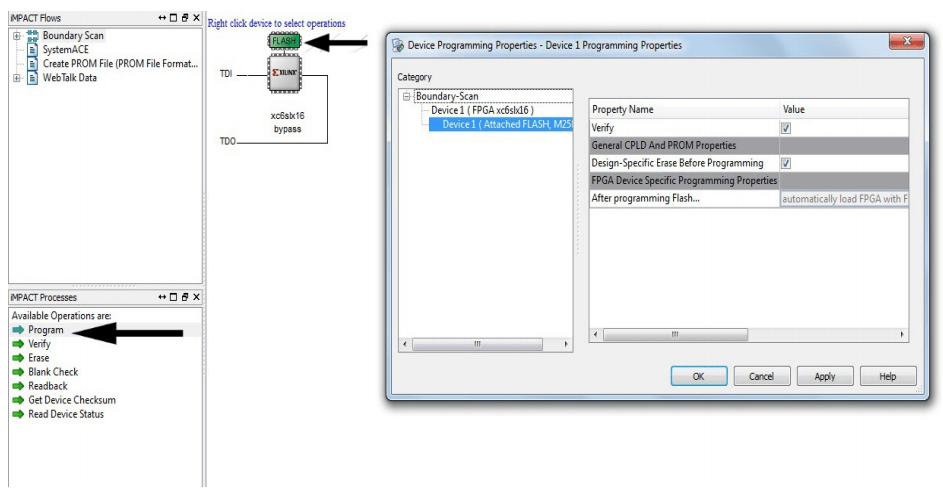Click the green FLASH device chip
Screen dimensions: 943x501
click(x=286, y=41)
